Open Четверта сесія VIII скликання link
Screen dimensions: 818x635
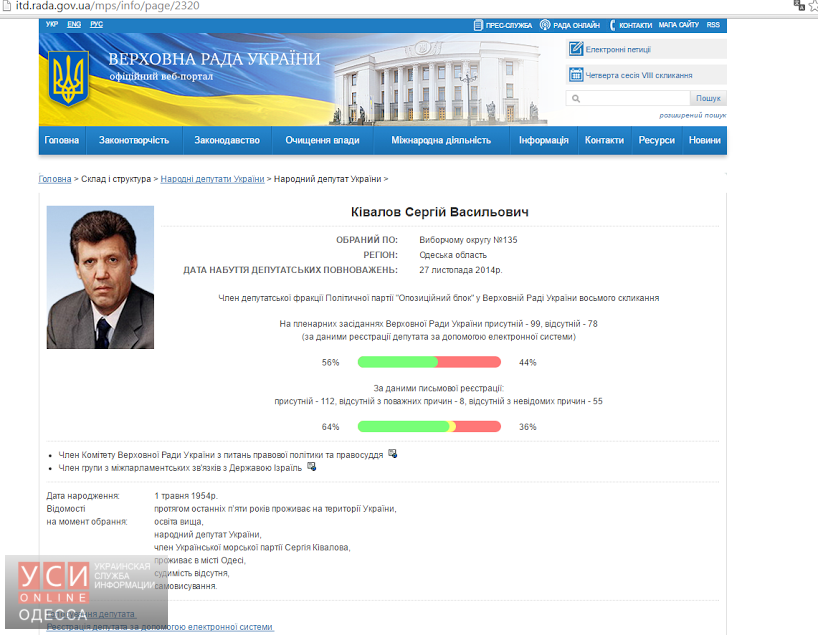click(639, 75)
